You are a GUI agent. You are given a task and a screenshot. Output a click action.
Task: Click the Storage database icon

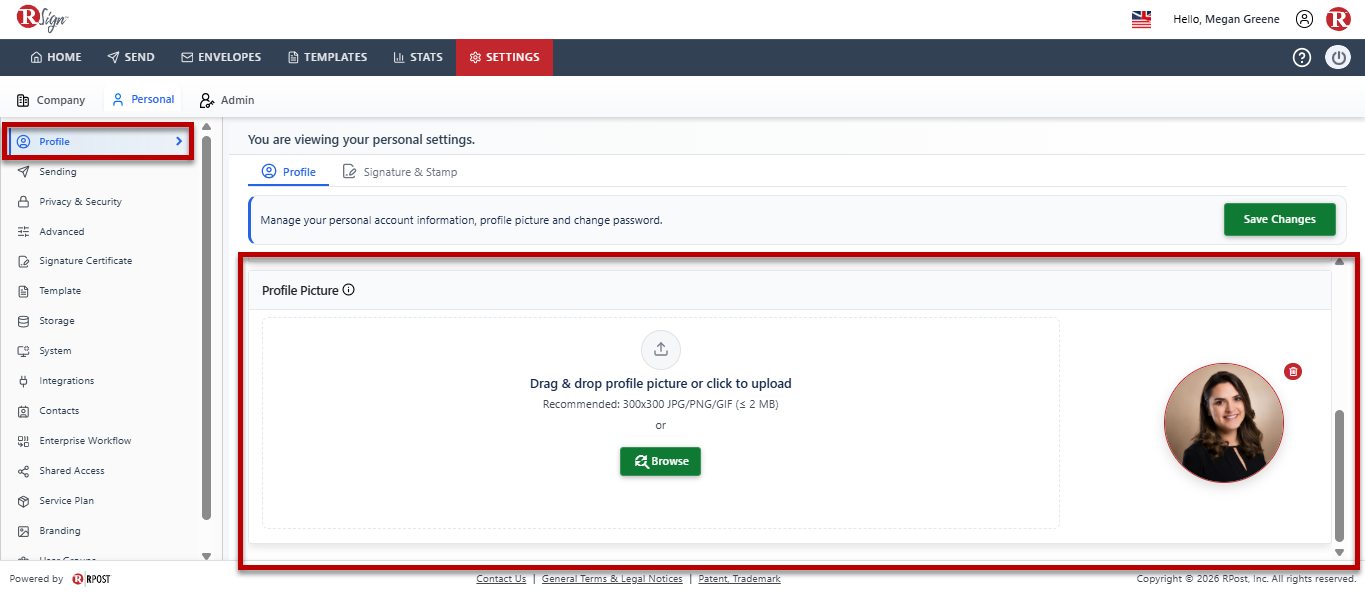pos(23,321)
